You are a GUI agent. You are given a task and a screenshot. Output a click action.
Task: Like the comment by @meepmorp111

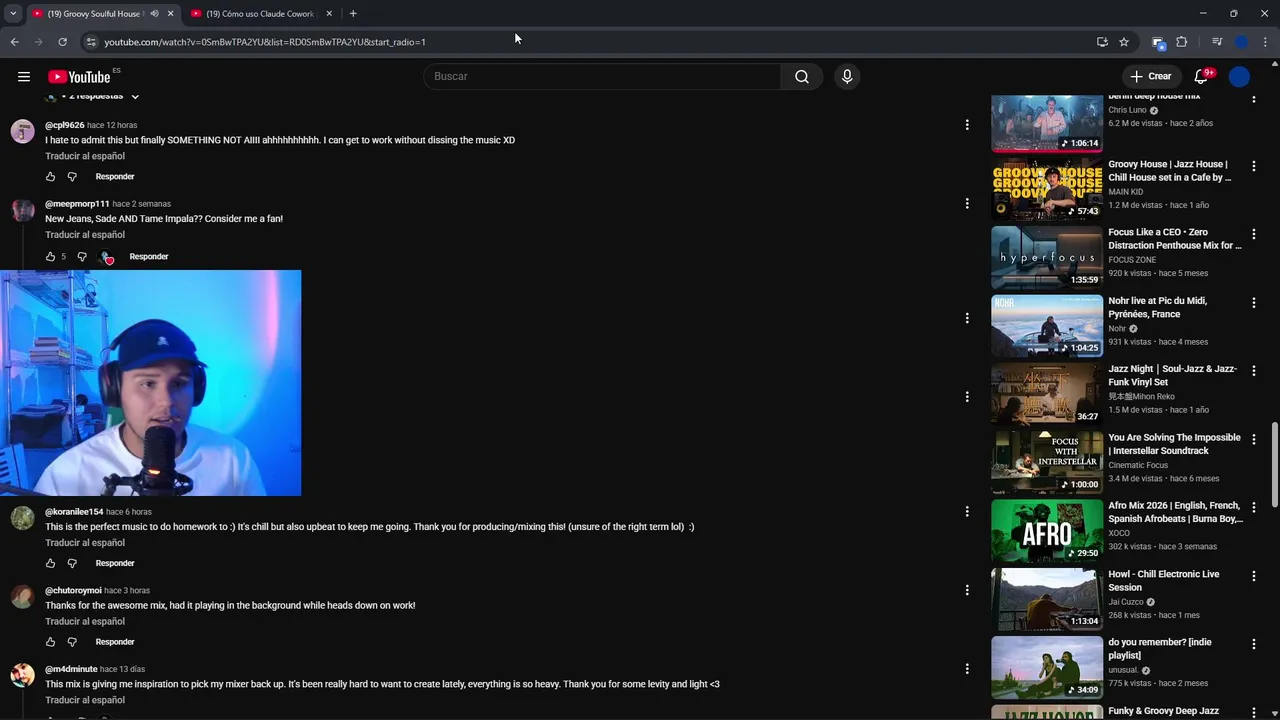click(x=50, y=257)
